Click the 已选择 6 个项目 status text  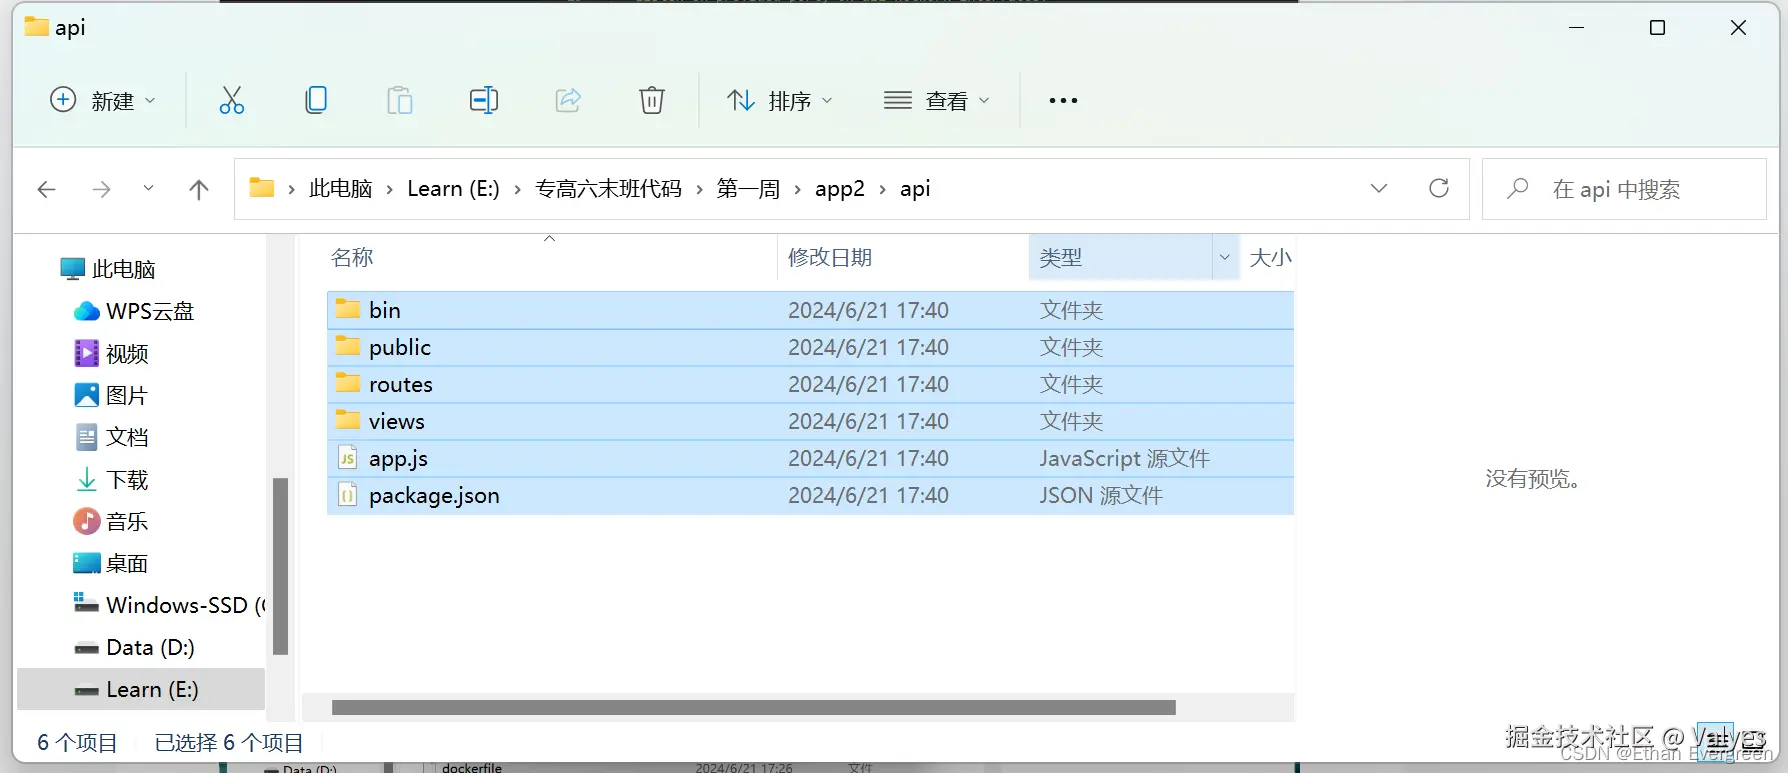pyautogui.click(x=229, y=743)
